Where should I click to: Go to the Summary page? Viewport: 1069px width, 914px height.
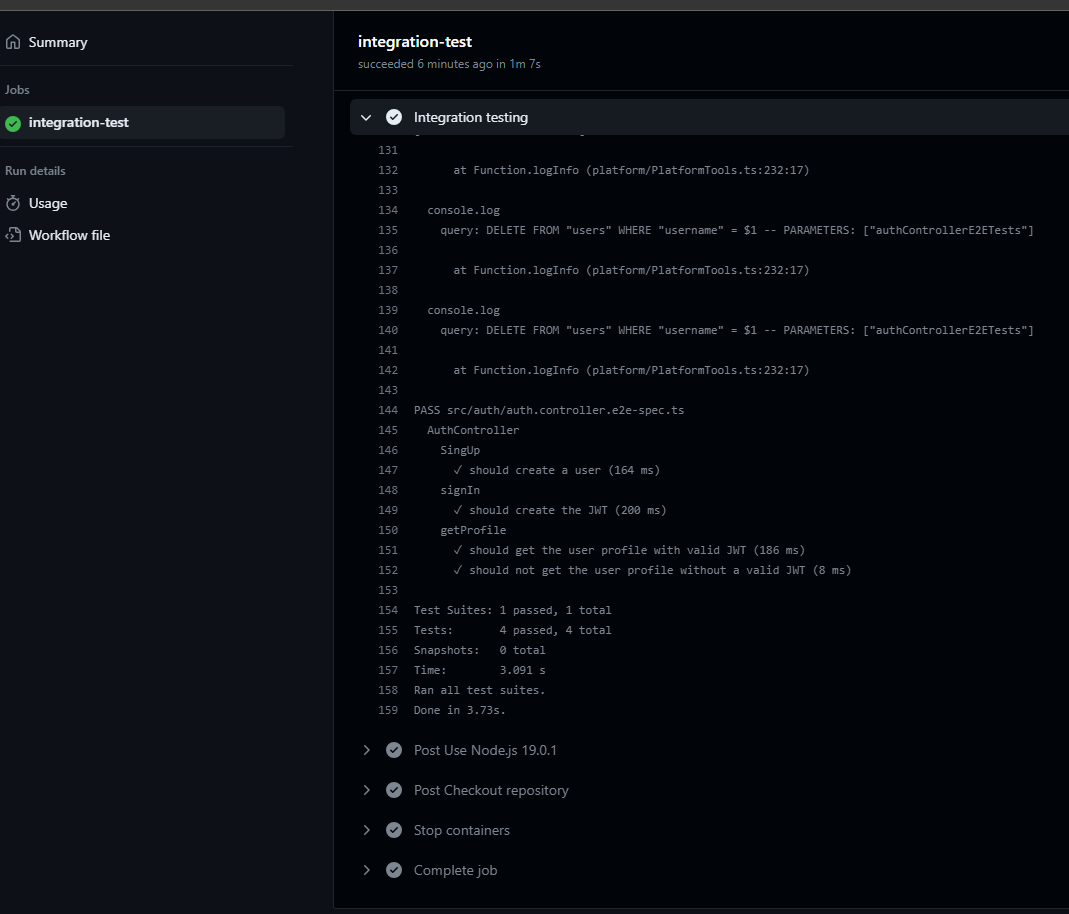coord(58,42)
